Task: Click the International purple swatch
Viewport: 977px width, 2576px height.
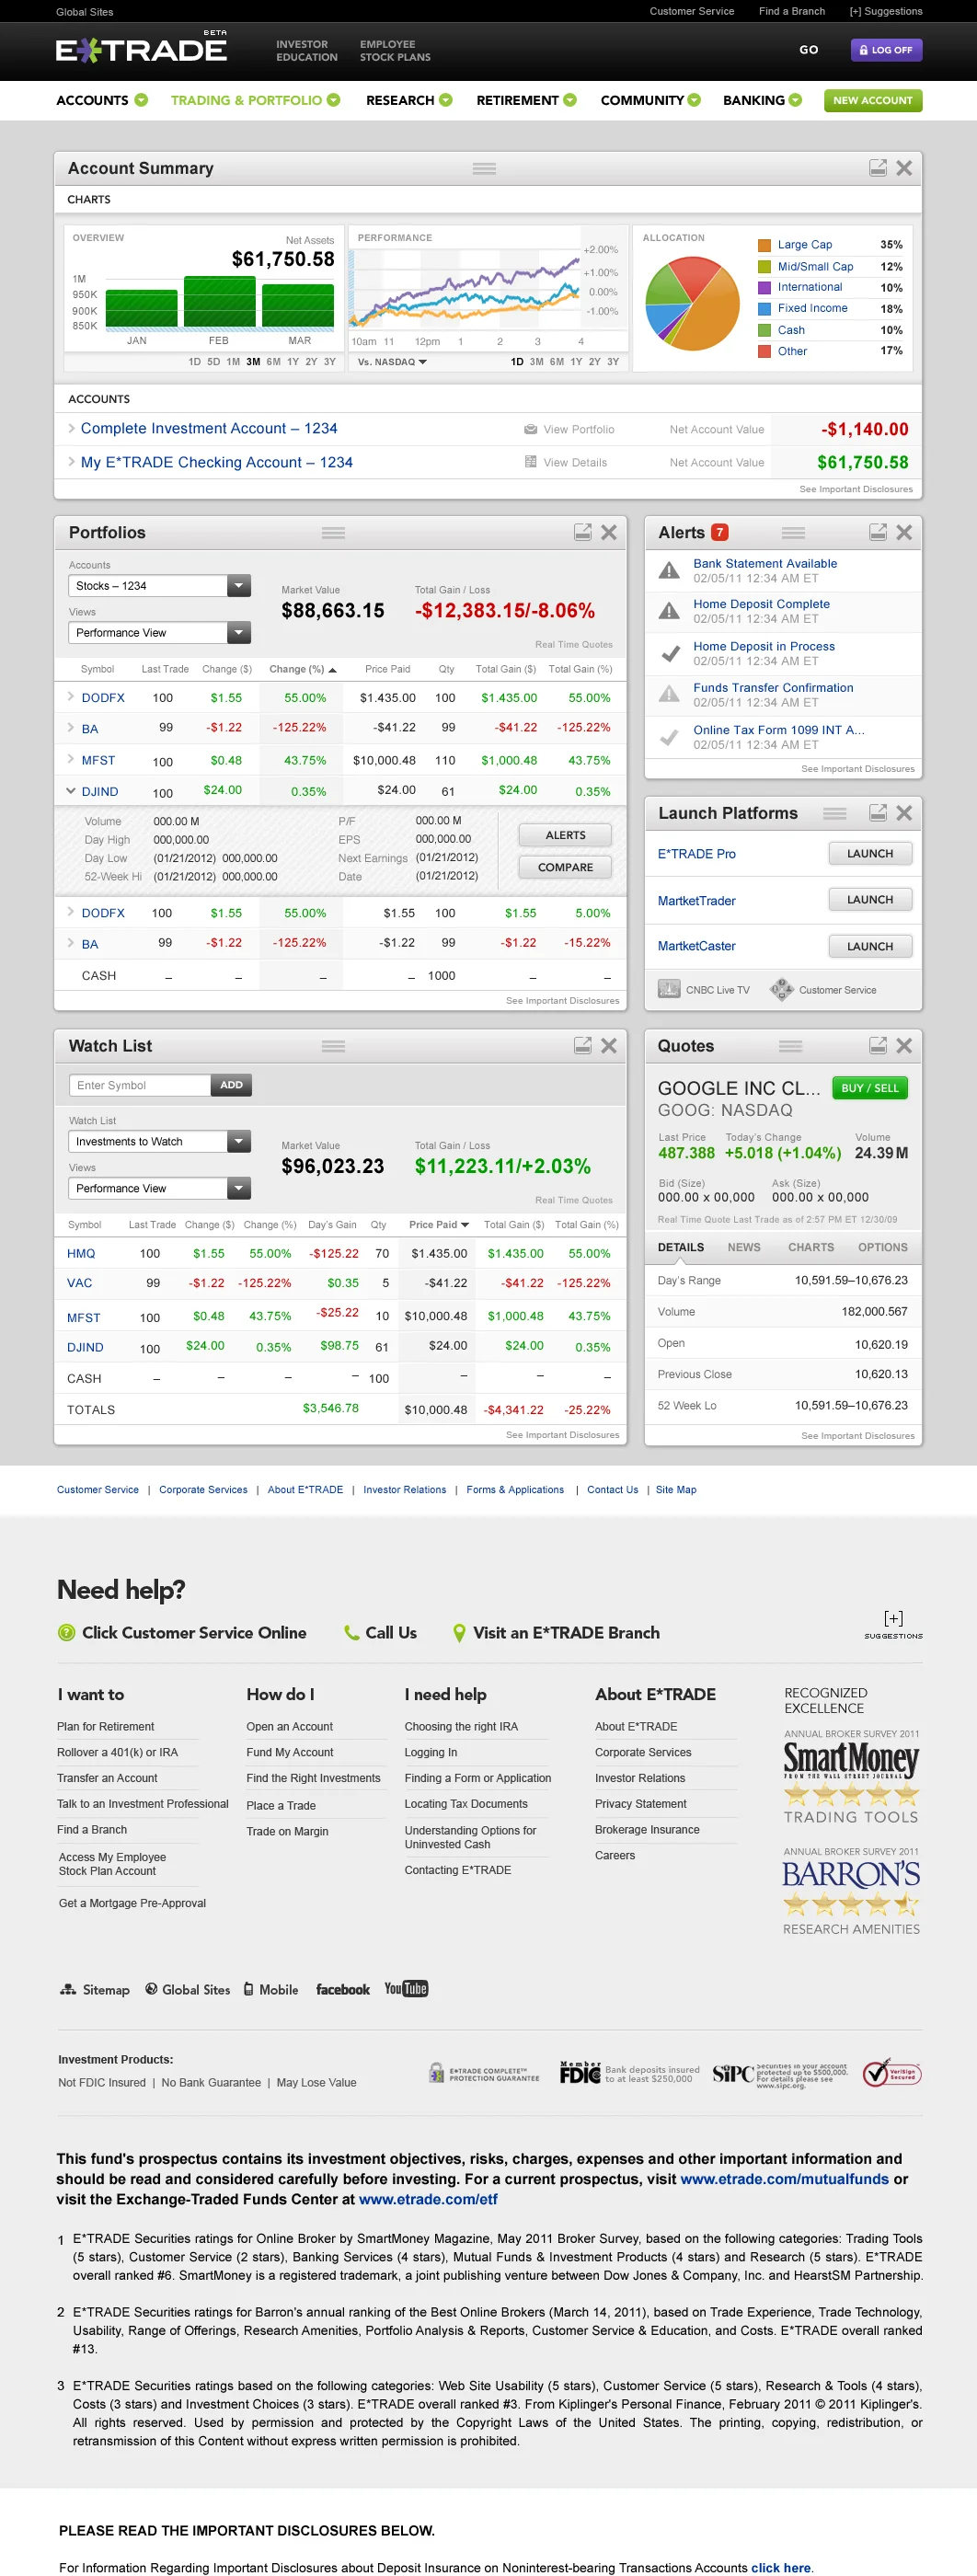Action: [x=764, y=287]
